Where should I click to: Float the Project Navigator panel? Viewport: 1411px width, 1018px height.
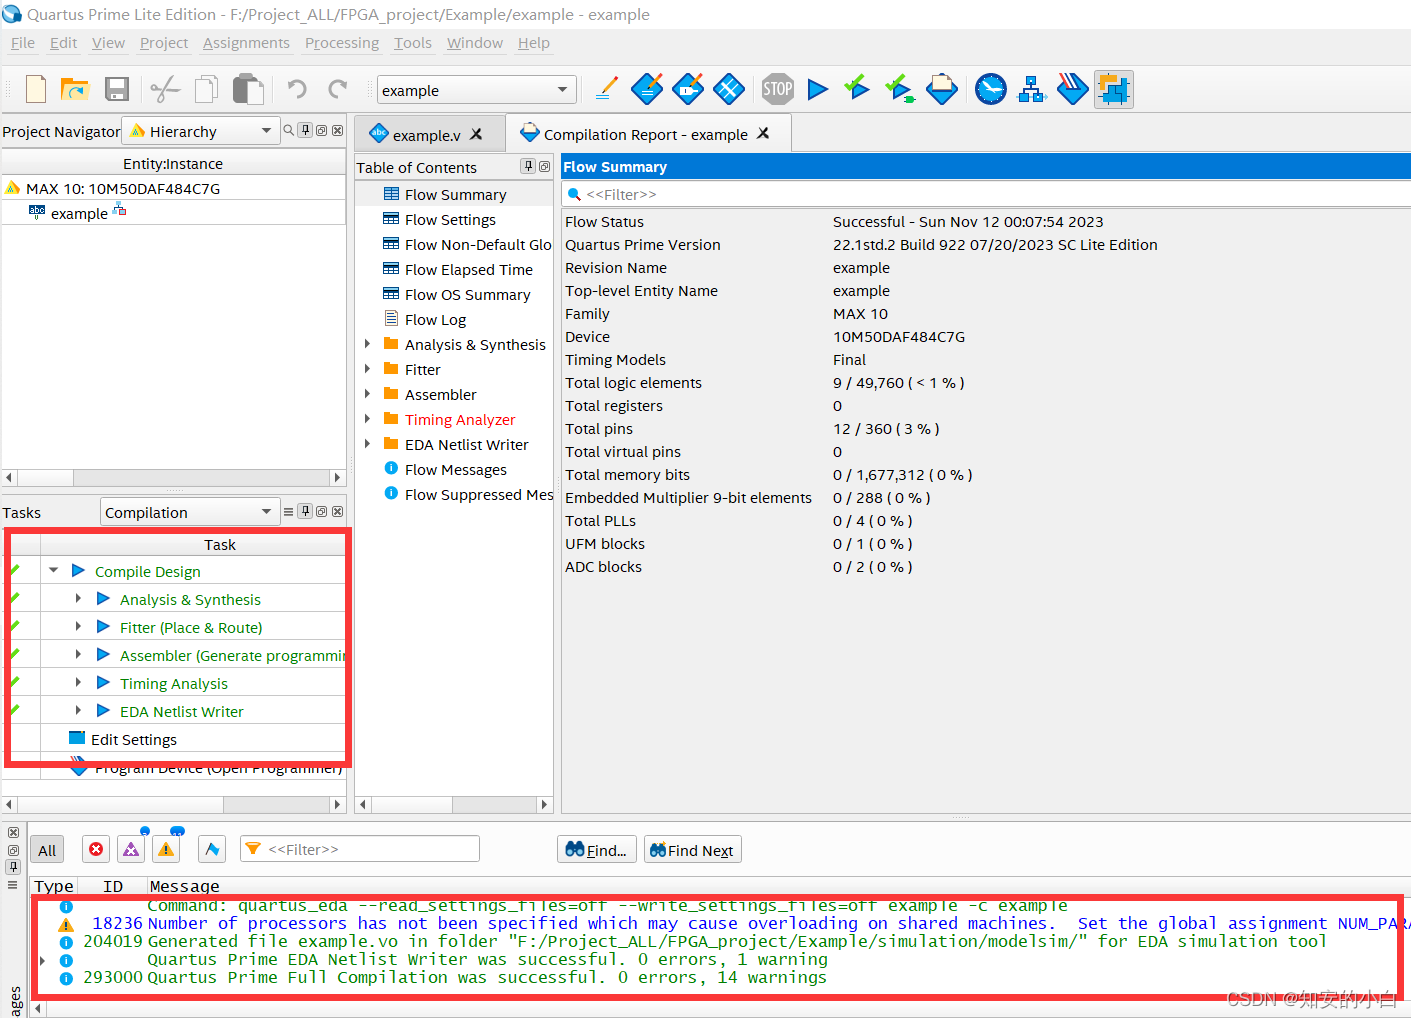(322, 130)
